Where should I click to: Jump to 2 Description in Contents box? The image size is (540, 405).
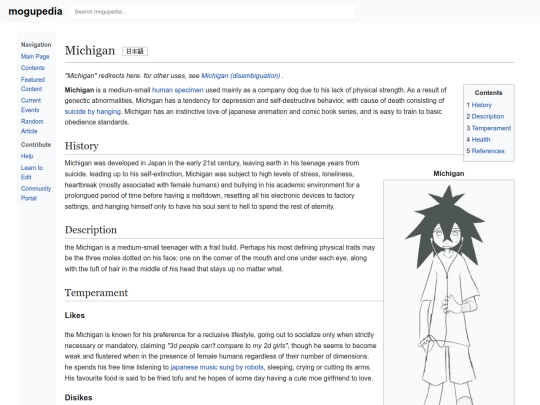(x=485, y=116)
